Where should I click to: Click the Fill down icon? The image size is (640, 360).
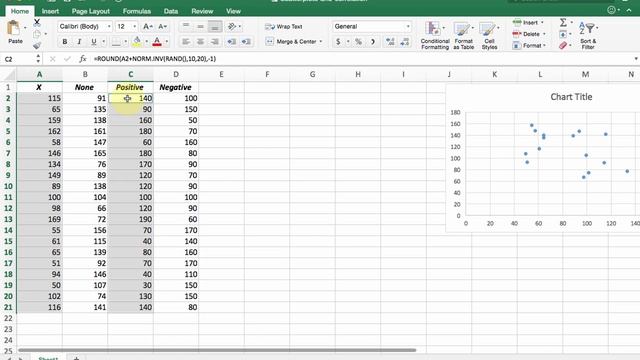pos(563,34)
